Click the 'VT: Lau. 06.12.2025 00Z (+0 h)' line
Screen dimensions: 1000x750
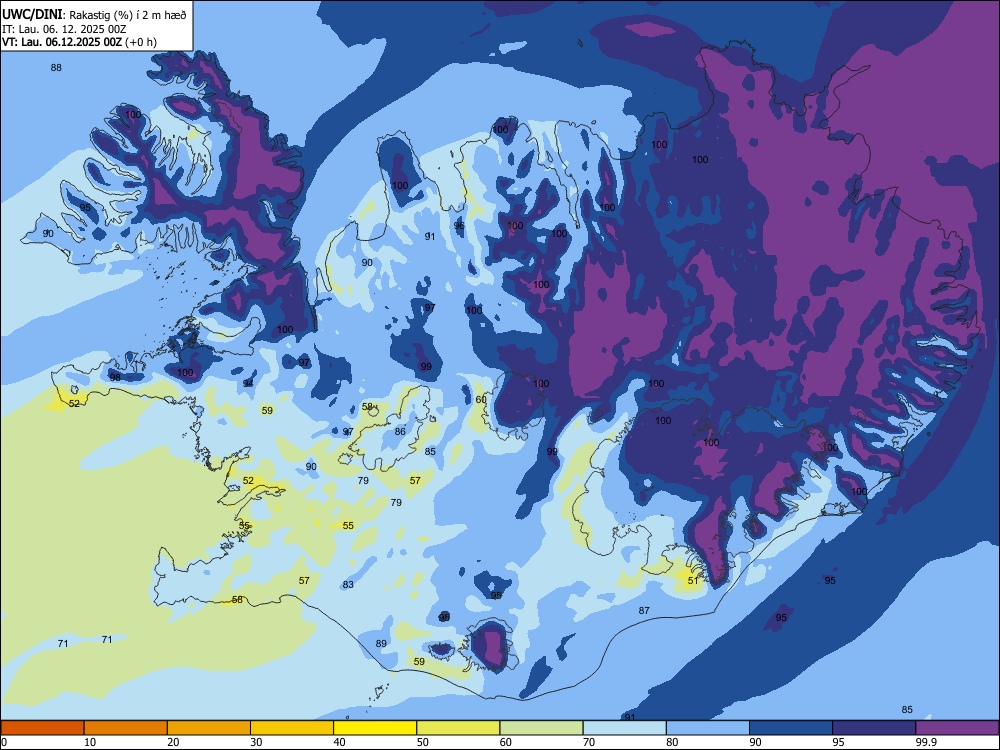tap(79, 43)
